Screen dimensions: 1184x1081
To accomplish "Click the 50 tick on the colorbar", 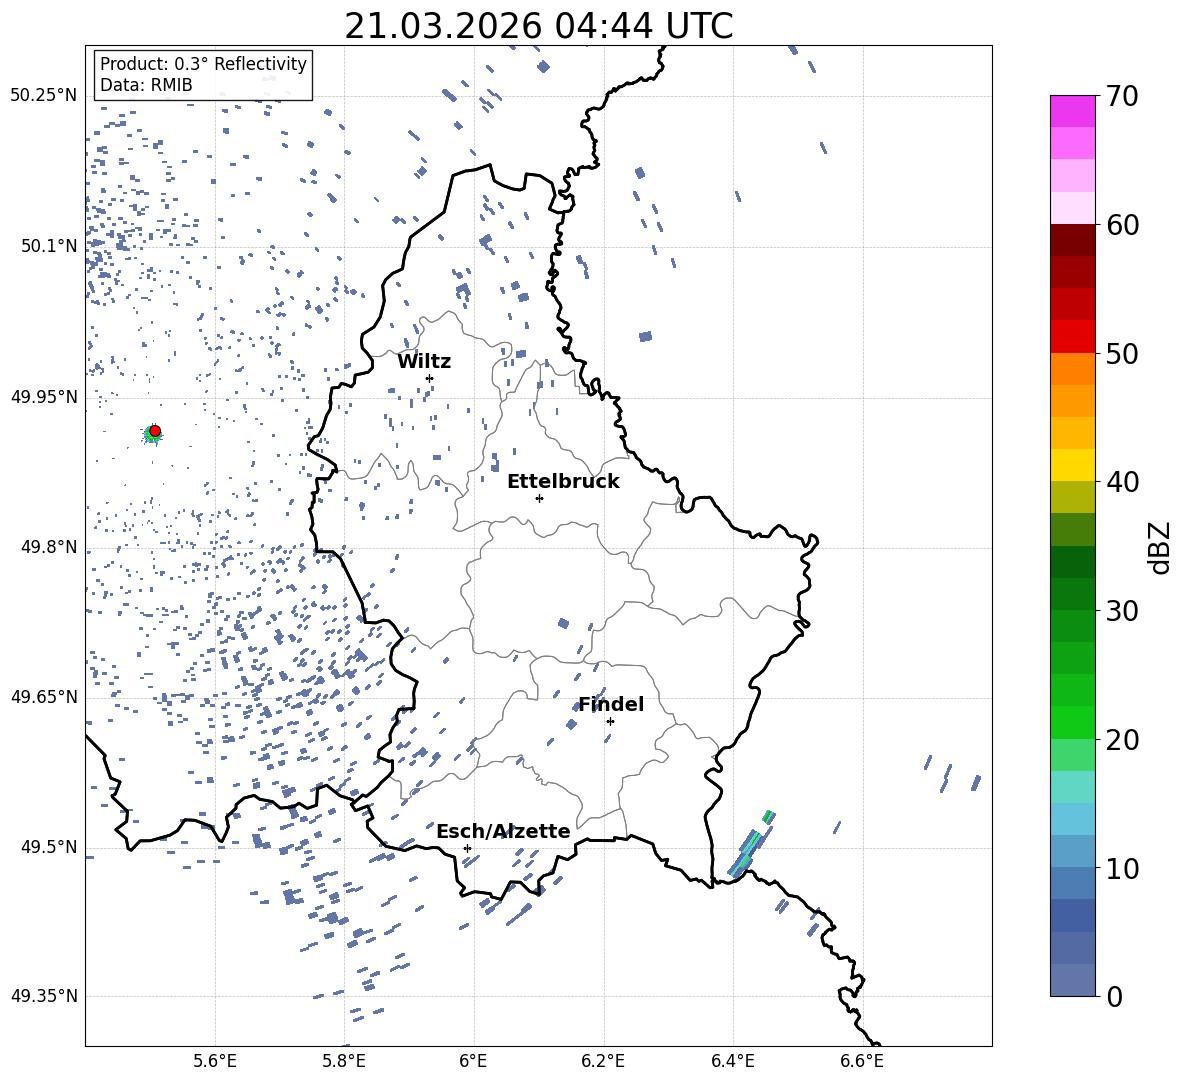I will point(1122,353).
